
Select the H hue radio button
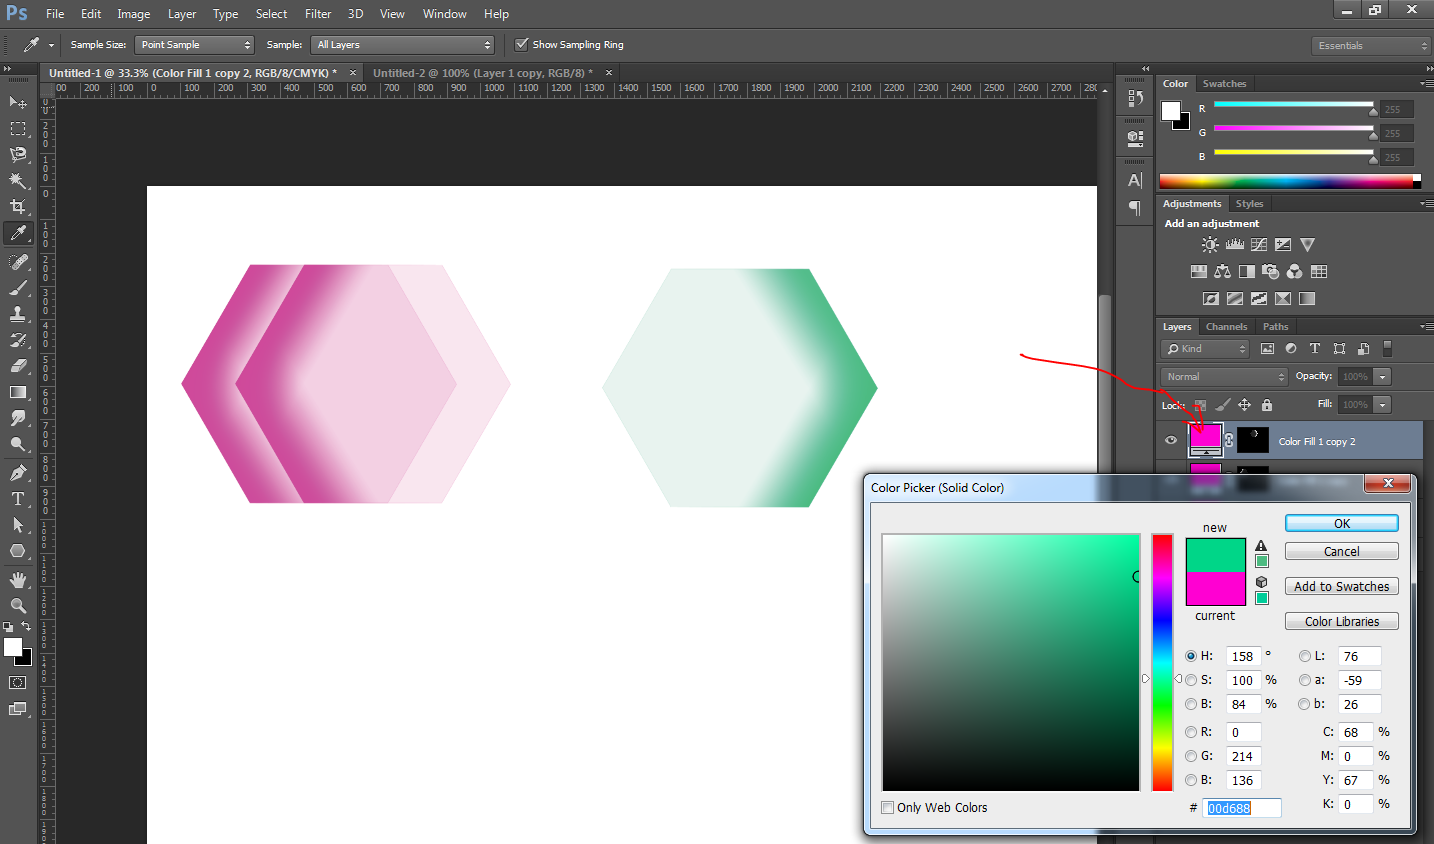pyautogui.click(x=1191, y=656)
